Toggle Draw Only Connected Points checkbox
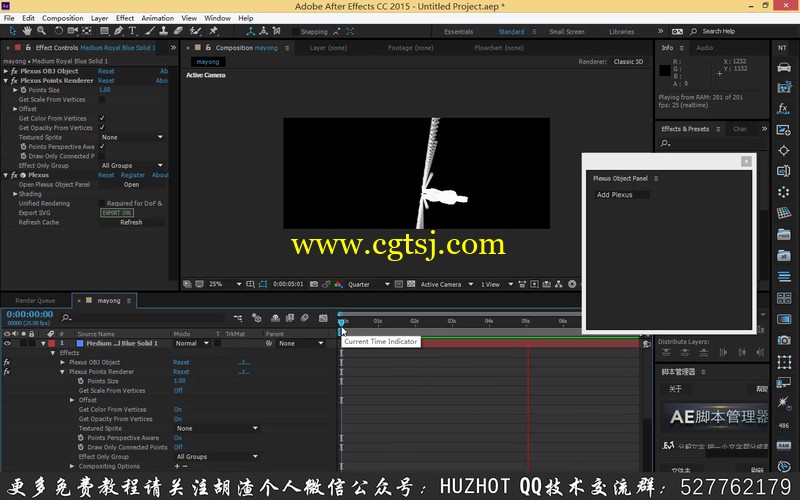Viewport: 800px width, 500px height. tap(102, 156)
